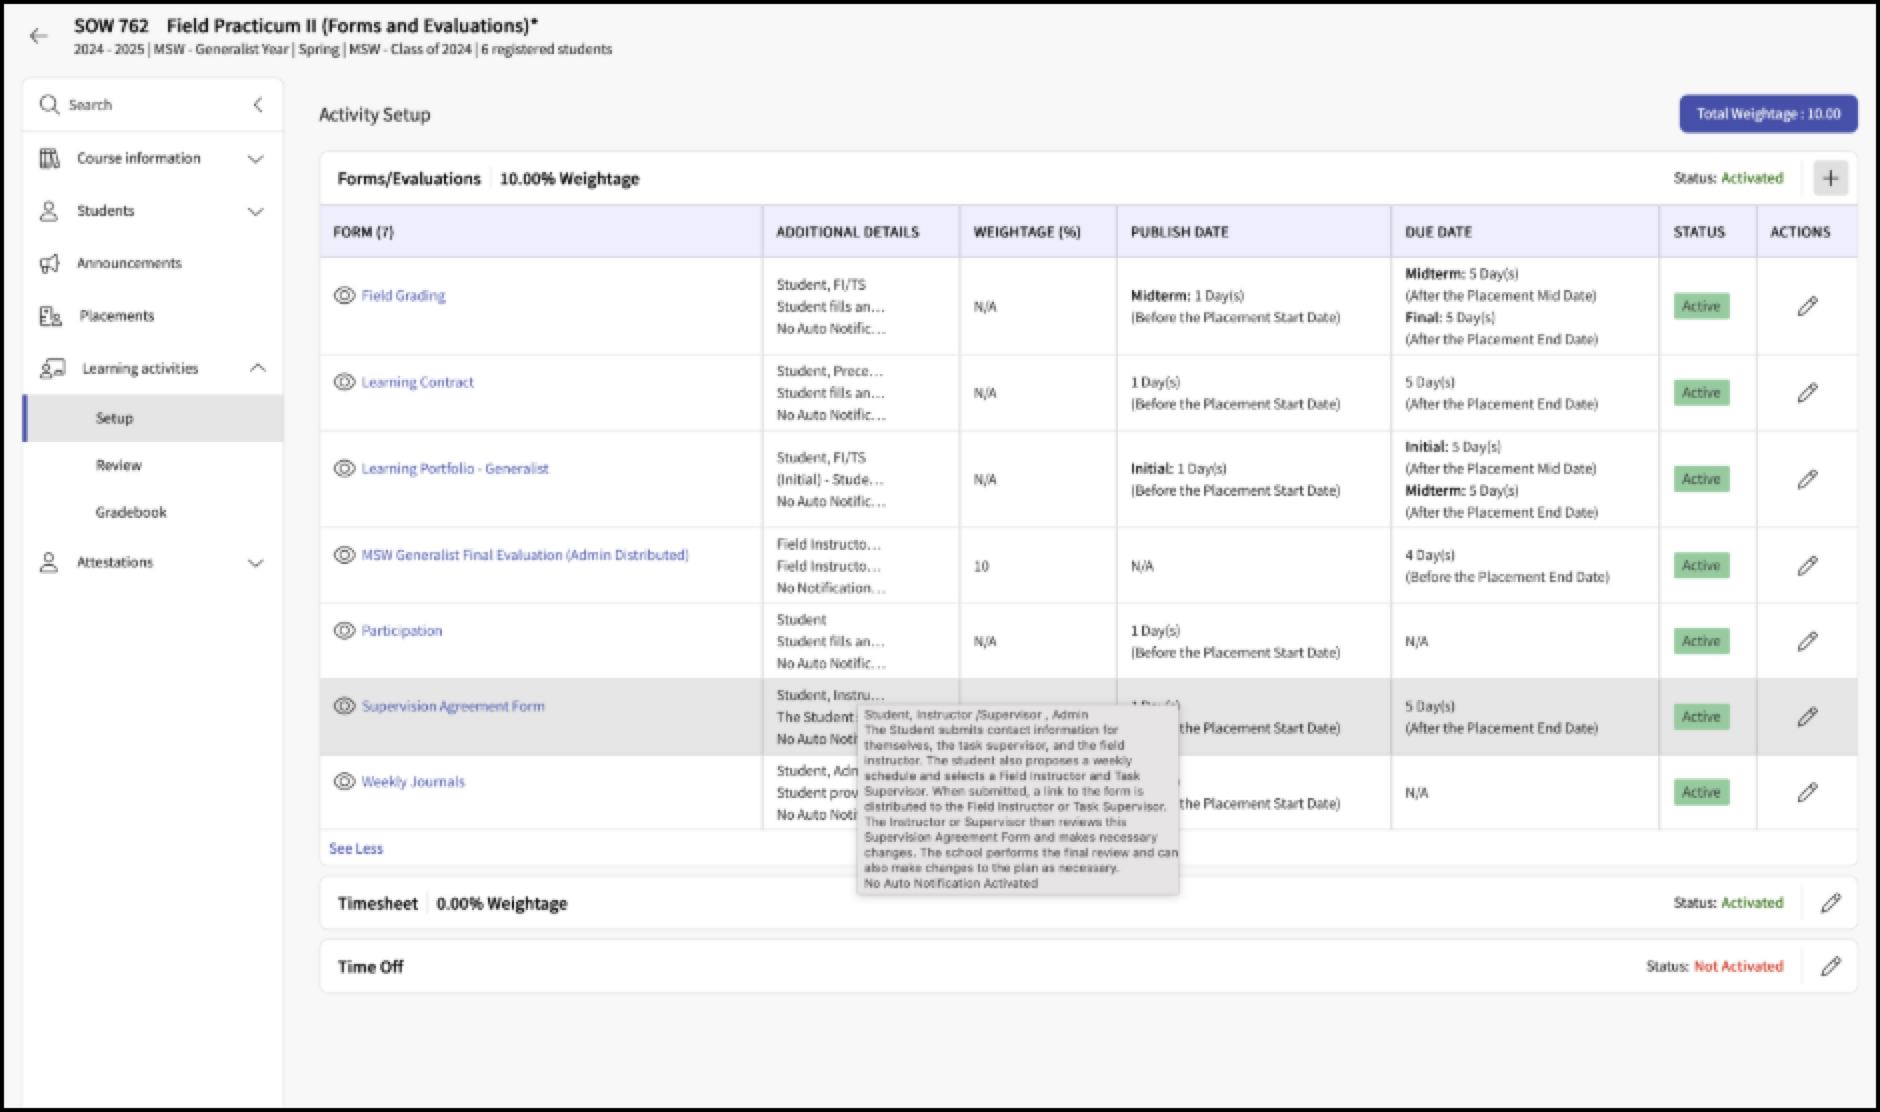Preview Supervision Agreement Form eye icon
The height and width of the screenshot is (1112, 1880).
(x=344, y=706)
